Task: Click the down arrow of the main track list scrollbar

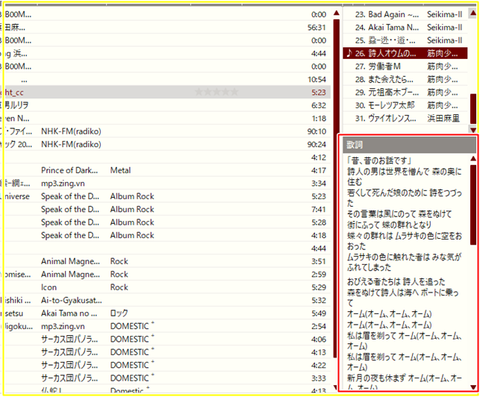Action: click(x=336, y=387)
